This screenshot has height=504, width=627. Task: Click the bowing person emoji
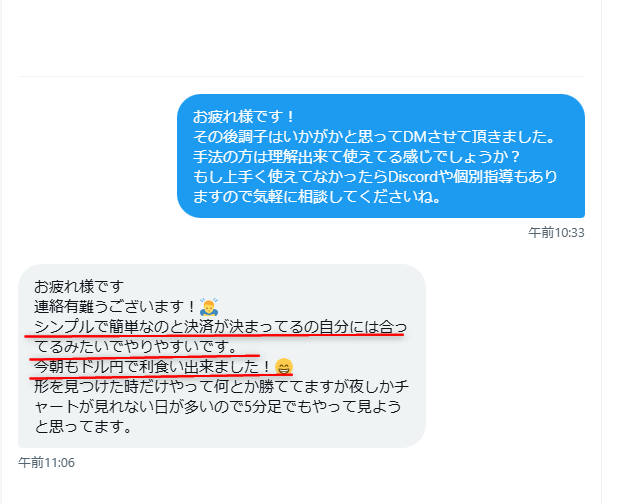pos(209,307)
